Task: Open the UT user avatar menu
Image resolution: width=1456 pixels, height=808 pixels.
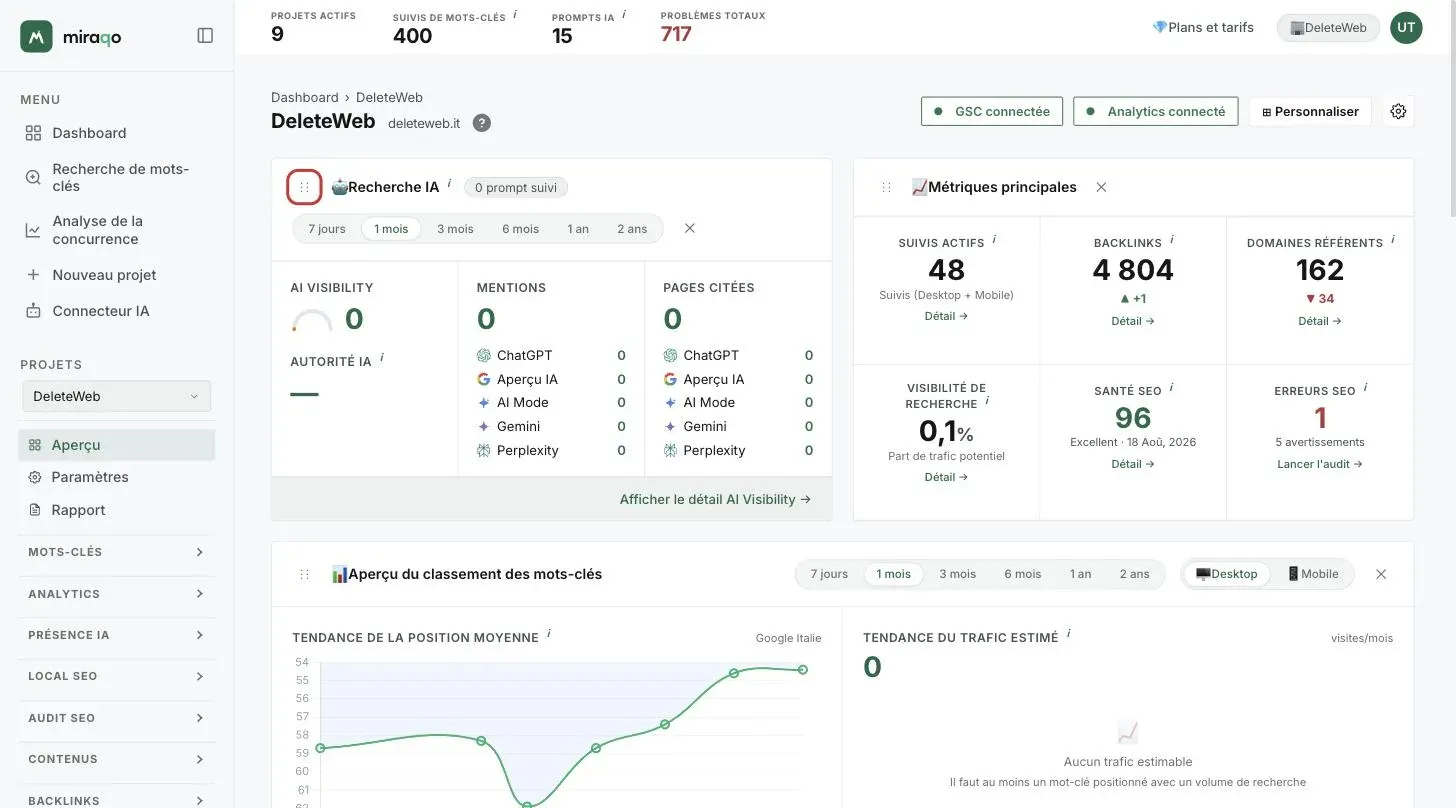Action: coord(1406,28)
